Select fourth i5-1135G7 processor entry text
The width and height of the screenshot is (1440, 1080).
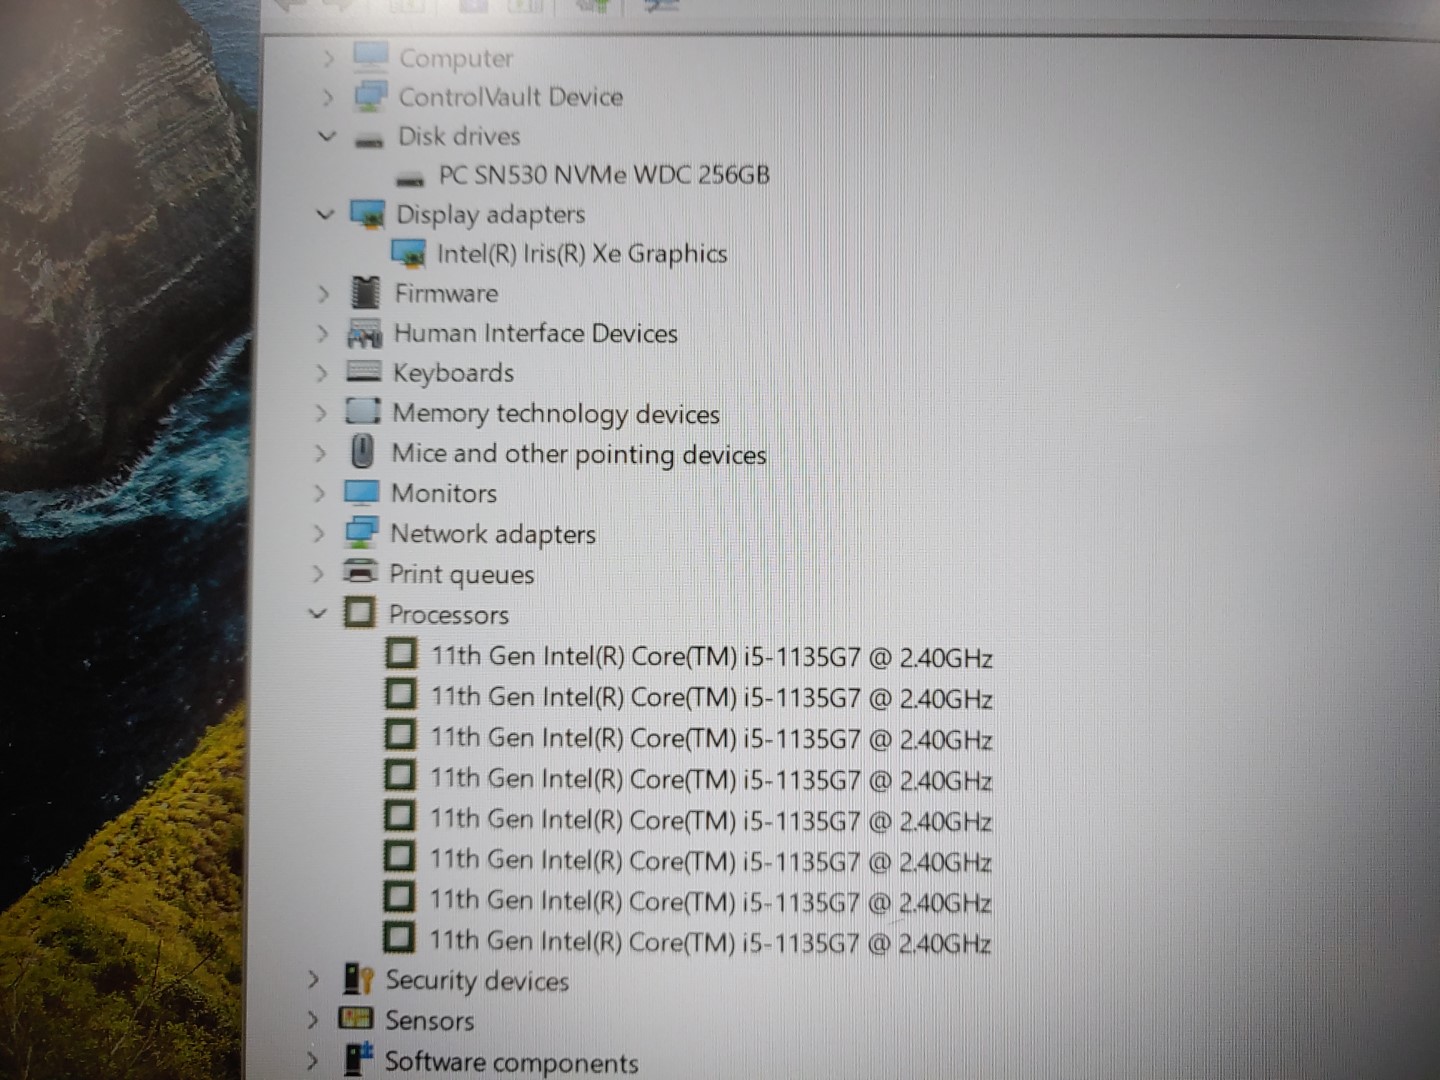click(711, 779)
